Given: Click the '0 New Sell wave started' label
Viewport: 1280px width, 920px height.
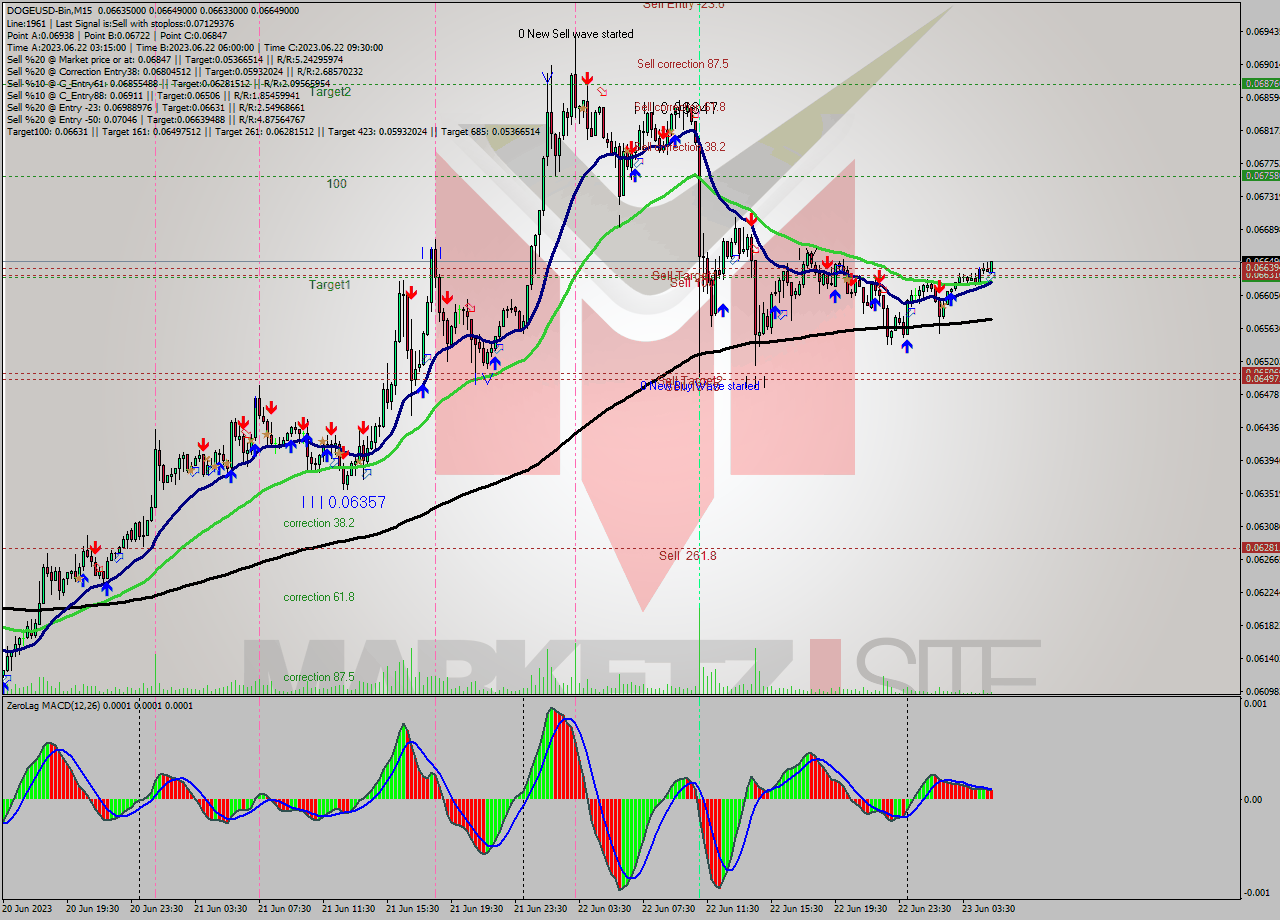Looking at the screenshot, I should (575, 34).
